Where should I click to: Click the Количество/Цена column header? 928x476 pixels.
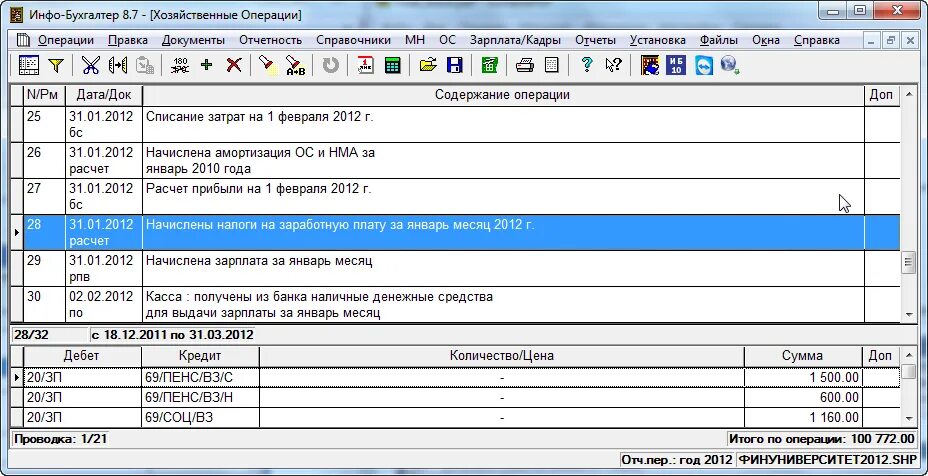pos(501,356)
